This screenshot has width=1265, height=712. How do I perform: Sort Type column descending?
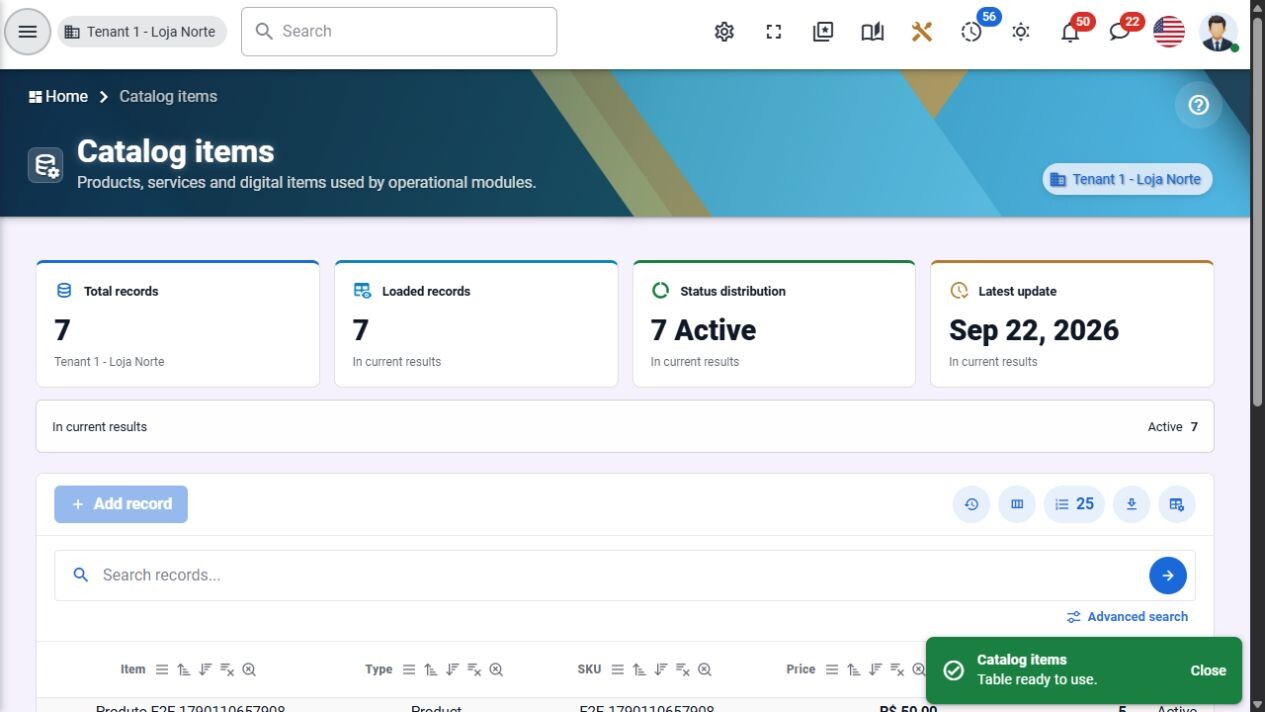click(452, 670)
